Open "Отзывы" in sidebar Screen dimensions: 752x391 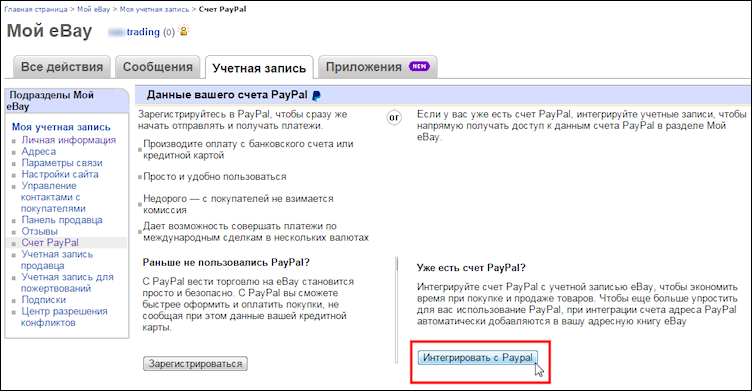click(x=39, y=232)
